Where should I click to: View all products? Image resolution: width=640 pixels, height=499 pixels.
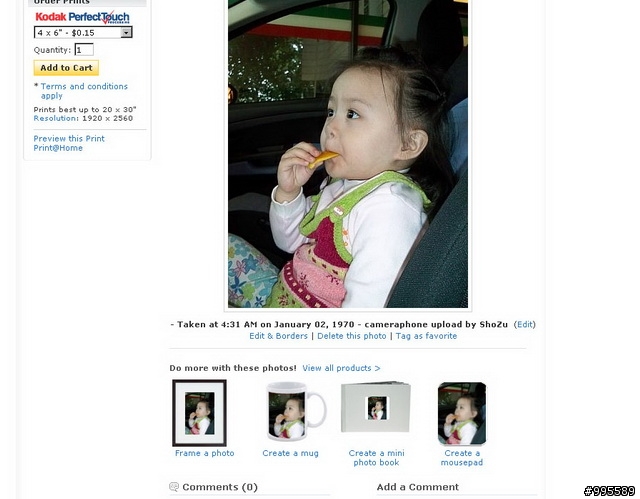(341, 368)
